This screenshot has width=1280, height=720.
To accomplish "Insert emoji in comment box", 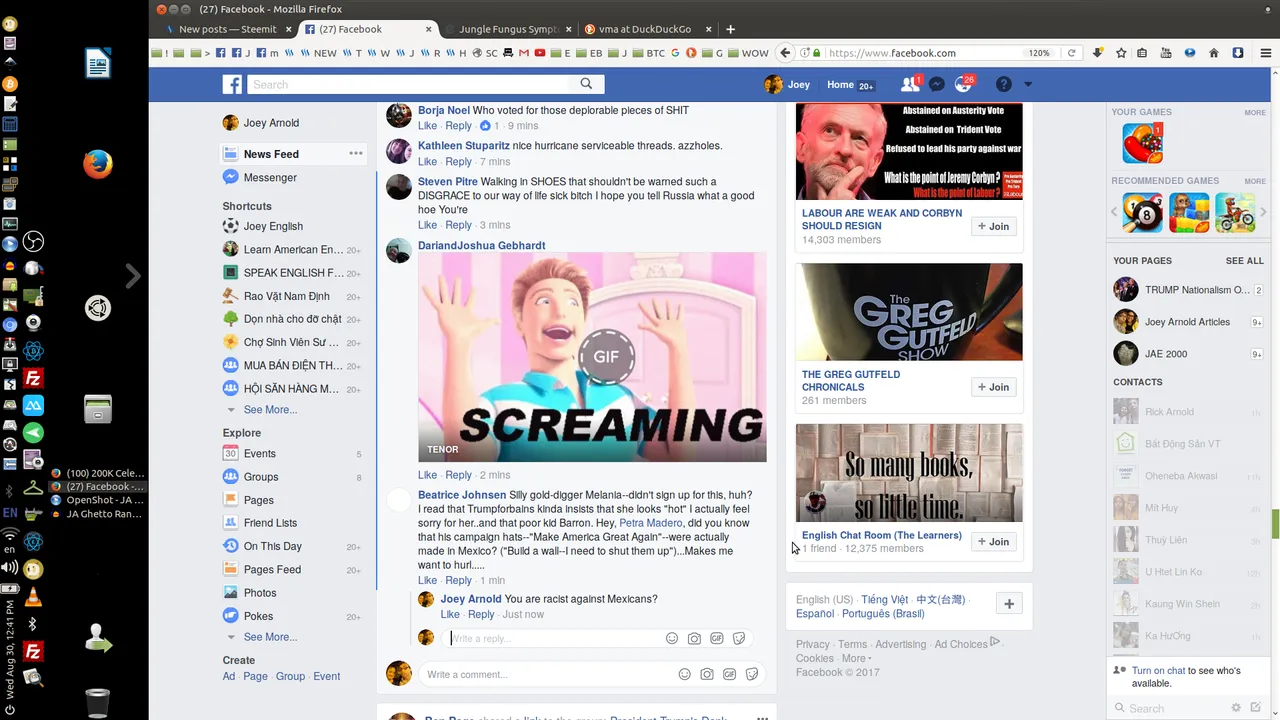I will 685,675.
